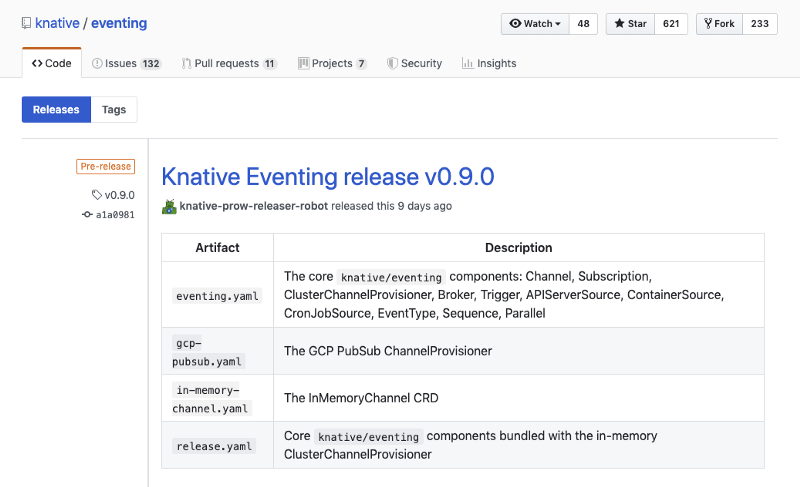
Task: Click the fork icon in the Fork button
Action: 708,23
